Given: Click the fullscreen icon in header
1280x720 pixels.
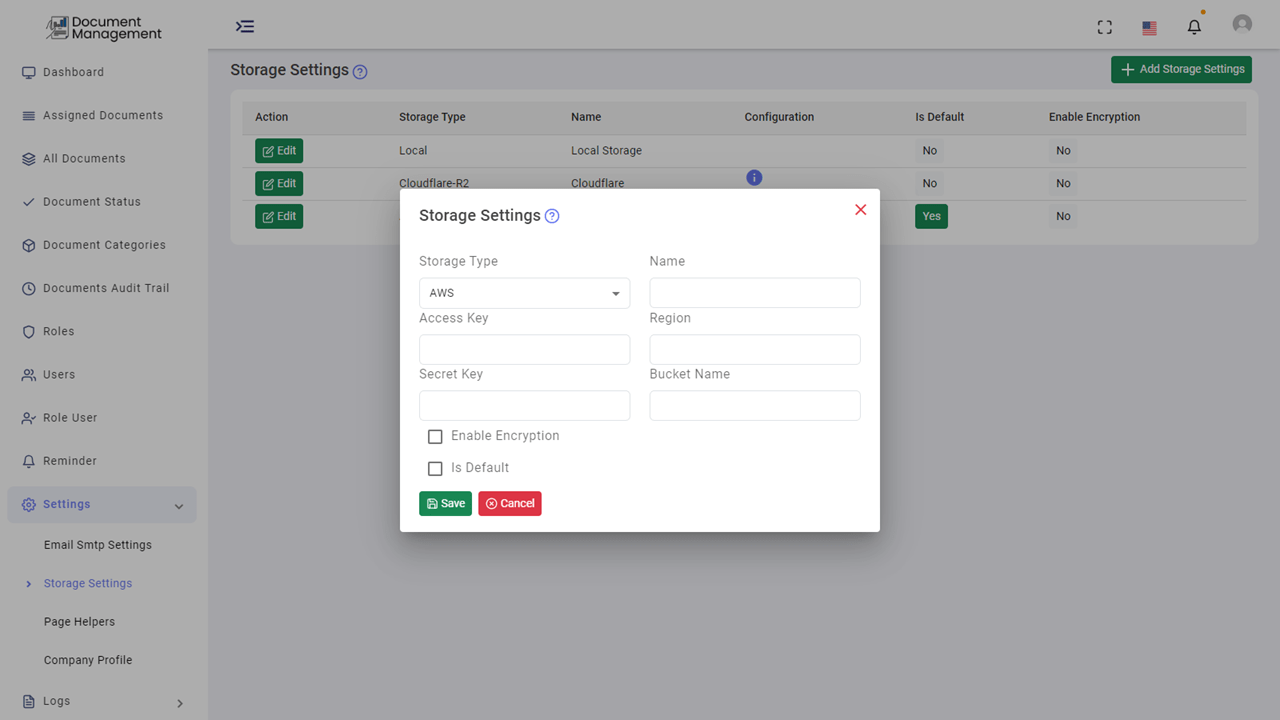Looking at the screenshot, I should click(x=1104, y=27).
